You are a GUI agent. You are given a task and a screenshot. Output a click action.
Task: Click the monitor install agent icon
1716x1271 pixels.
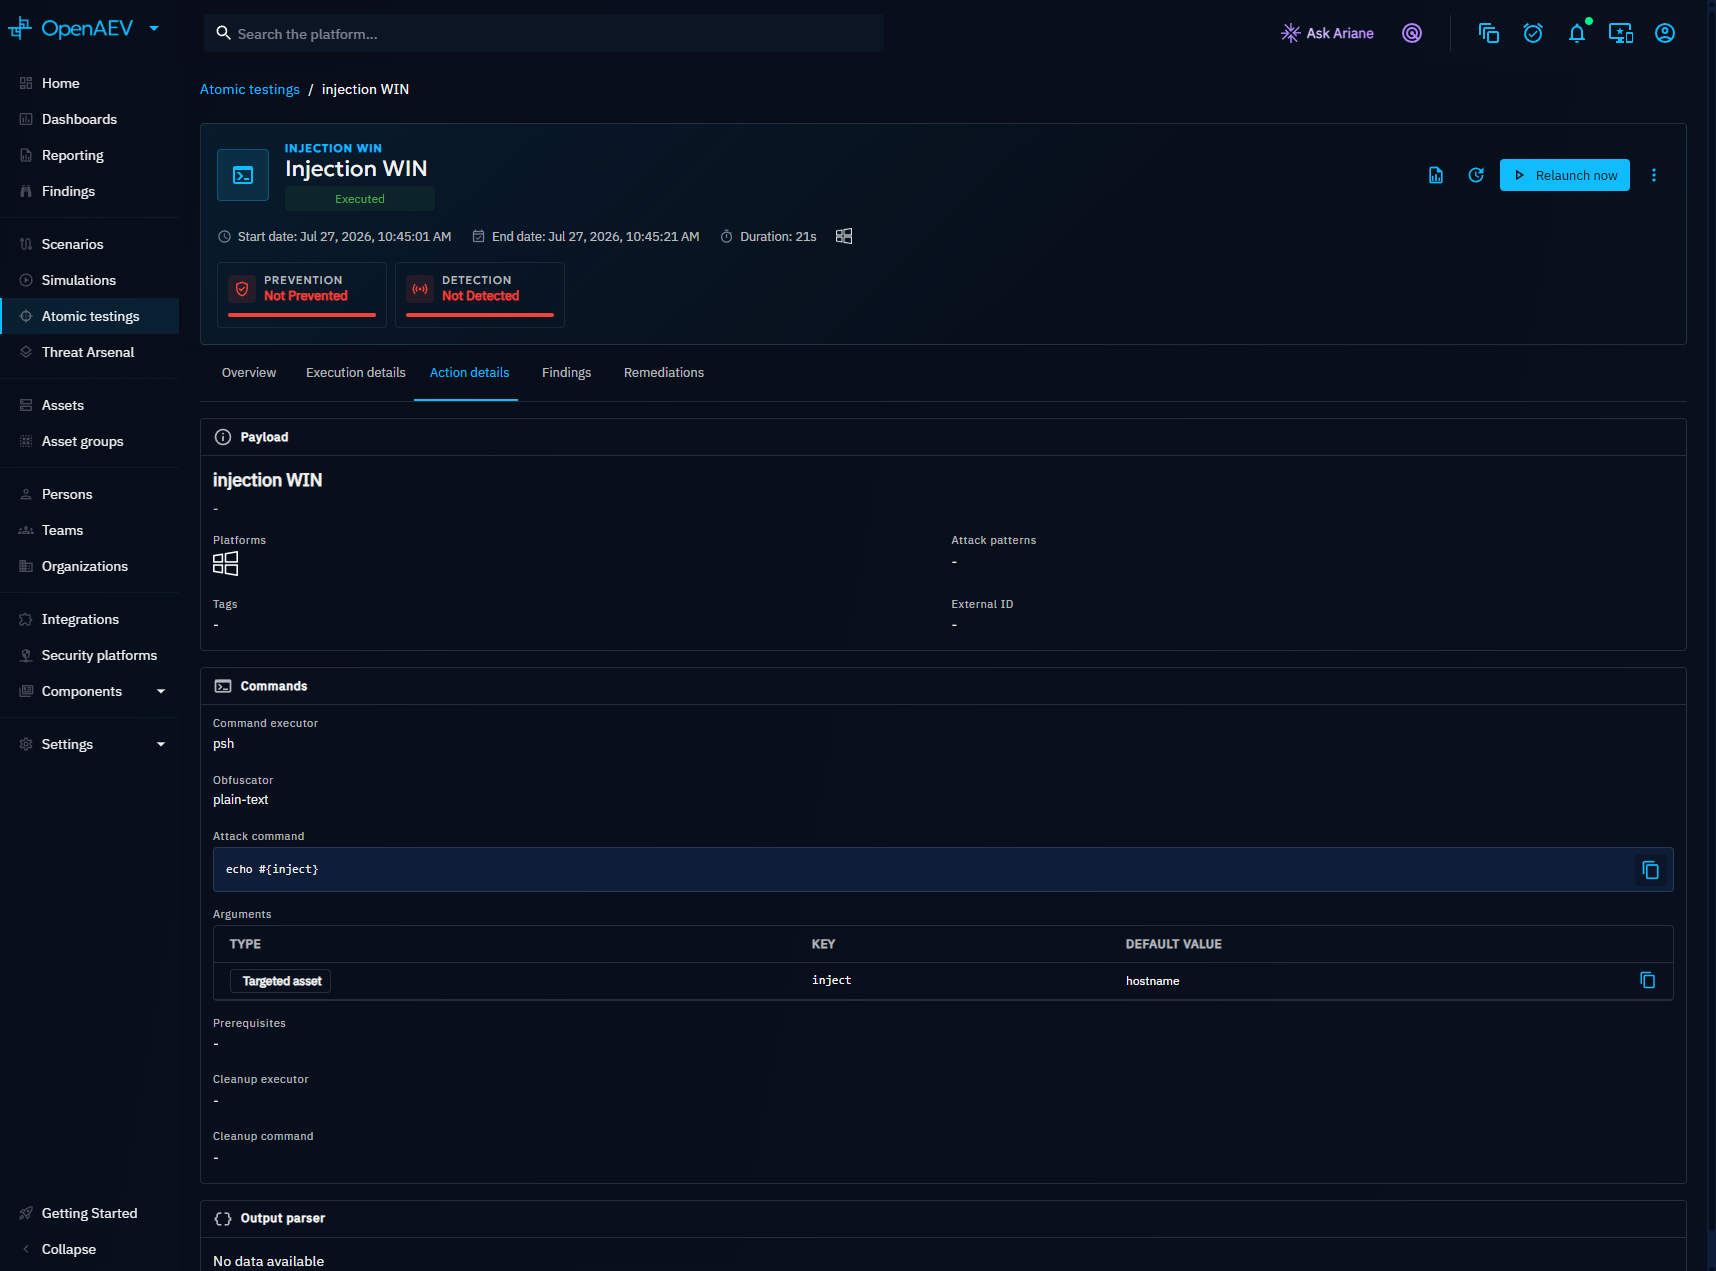coord(1621,33)
